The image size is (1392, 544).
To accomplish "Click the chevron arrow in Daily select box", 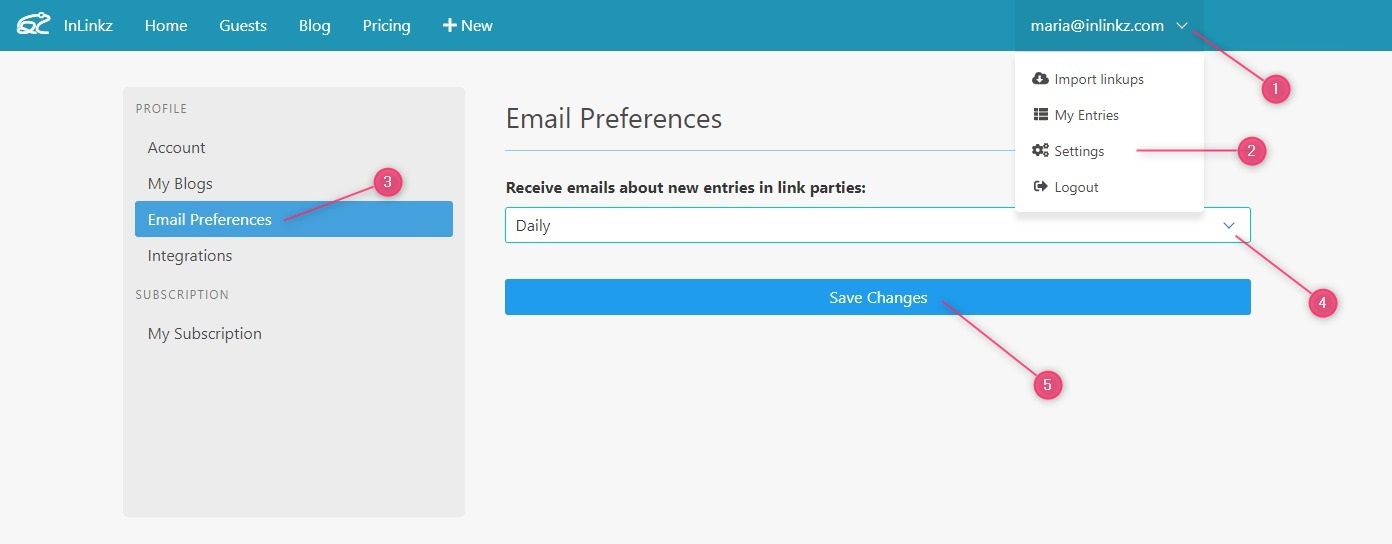I will coord(1229,226).
